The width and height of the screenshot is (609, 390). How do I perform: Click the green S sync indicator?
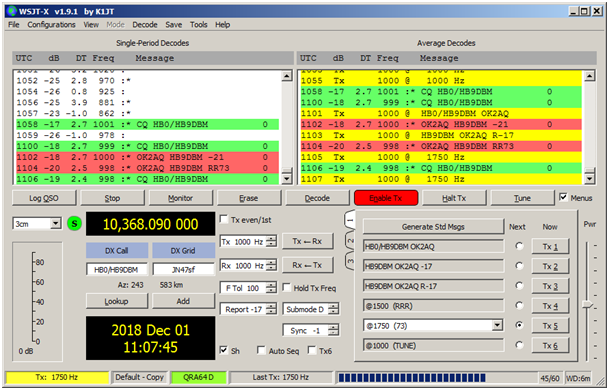click(74, 224)
